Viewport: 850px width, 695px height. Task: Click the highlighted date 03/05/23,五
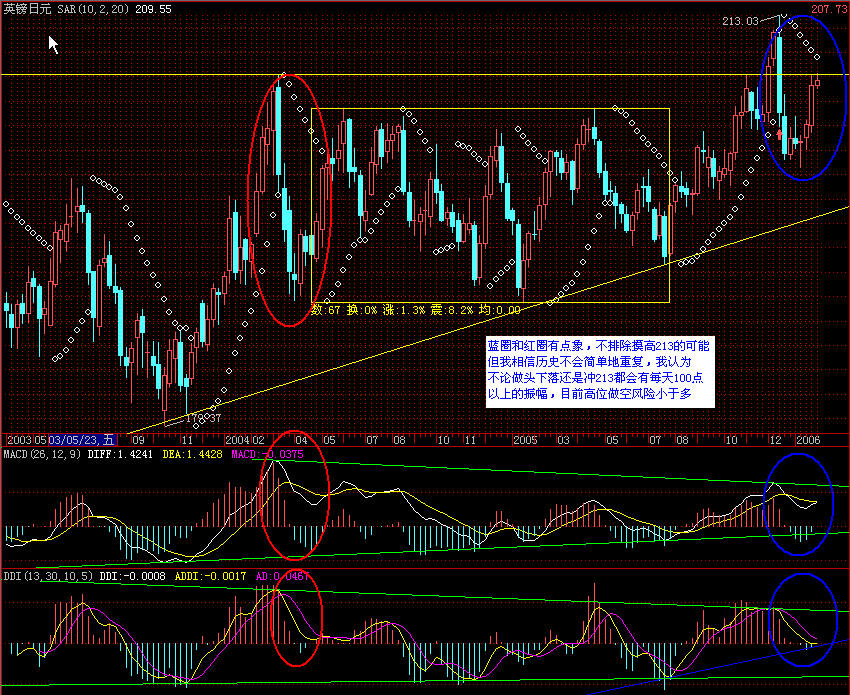click(x=82, y=440)
